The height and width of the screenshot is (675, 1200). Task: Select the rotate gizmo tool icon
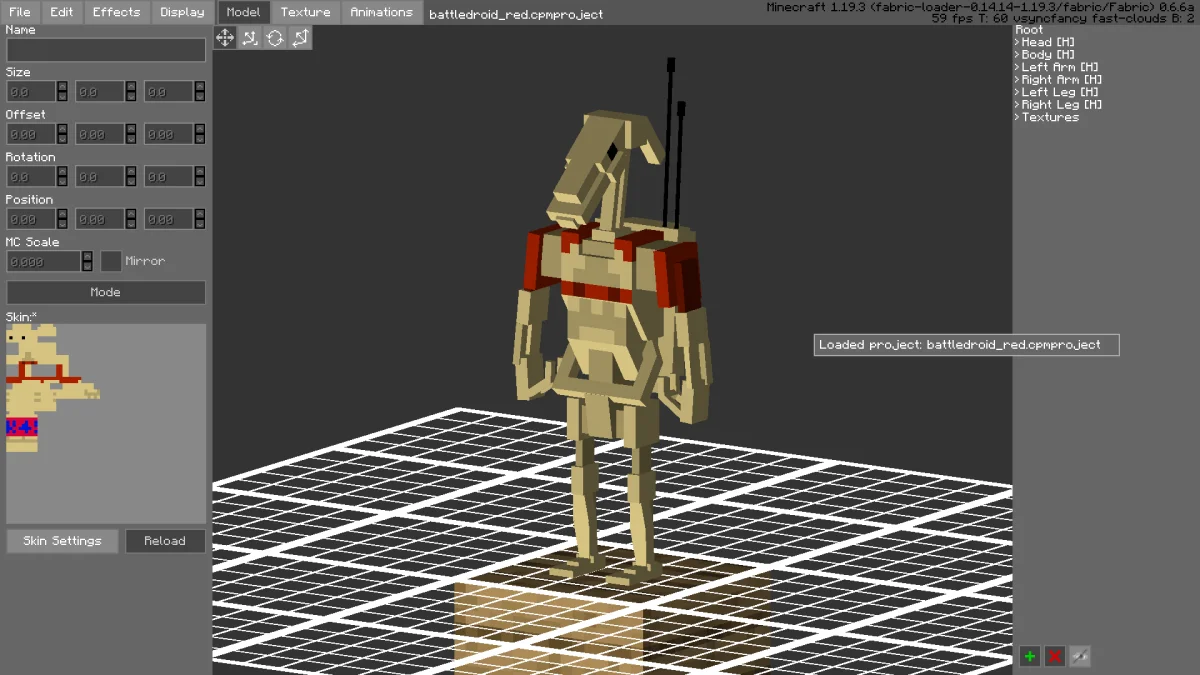[275, 38]
